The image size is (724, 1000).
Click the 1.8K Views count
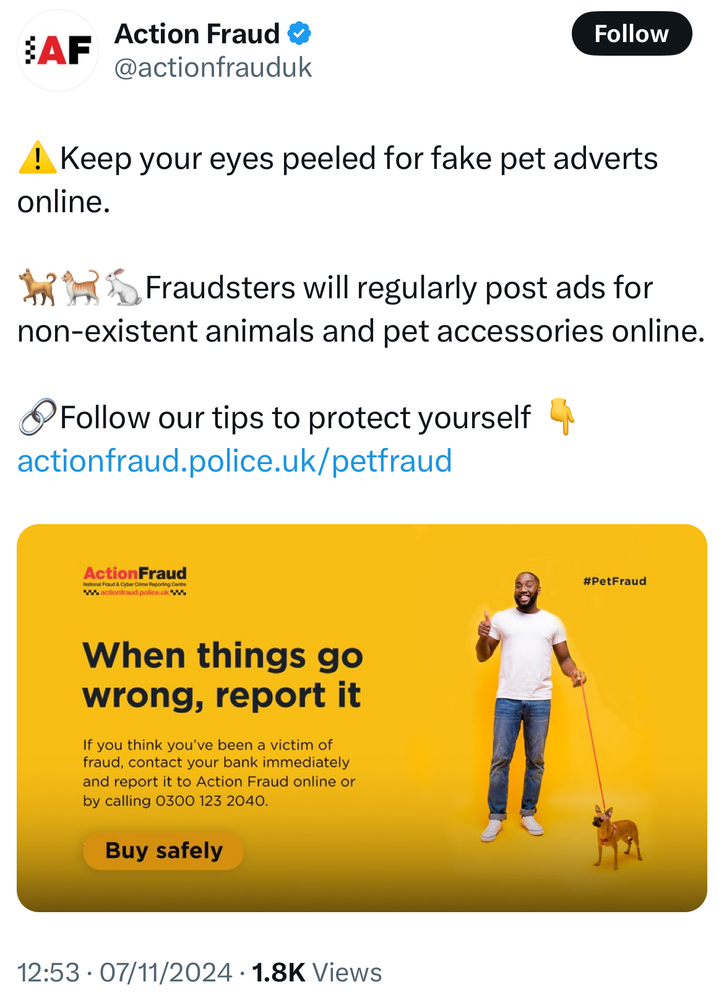317,972
